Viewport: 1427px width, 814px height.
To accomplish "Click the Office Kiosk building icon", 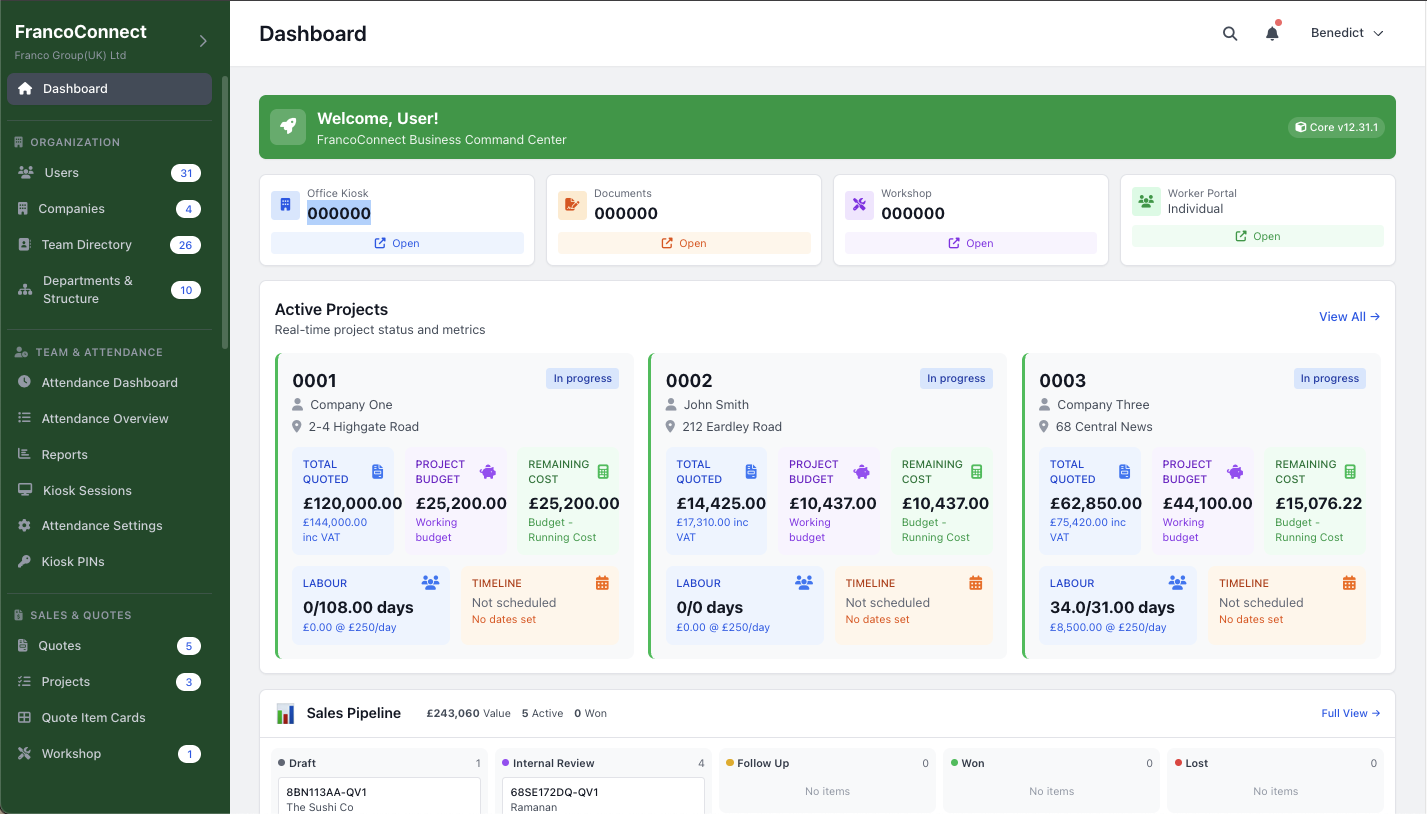I will pyautogui.click(x=285, y=205).
